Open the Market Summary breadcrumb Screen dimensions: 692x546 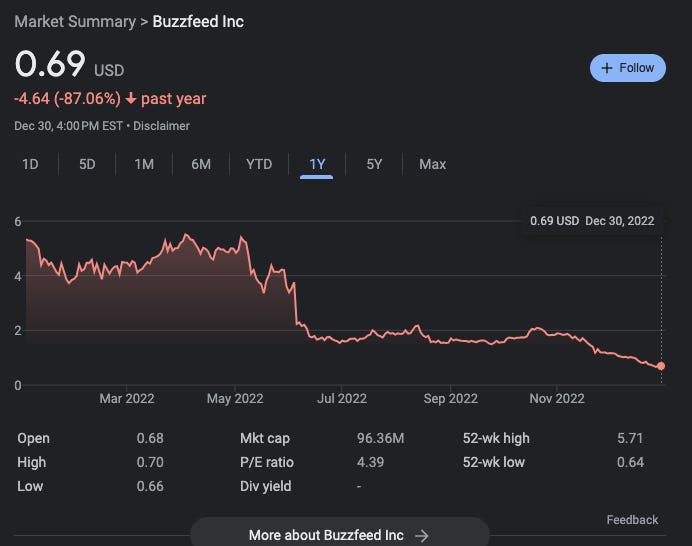pos(75,22)
